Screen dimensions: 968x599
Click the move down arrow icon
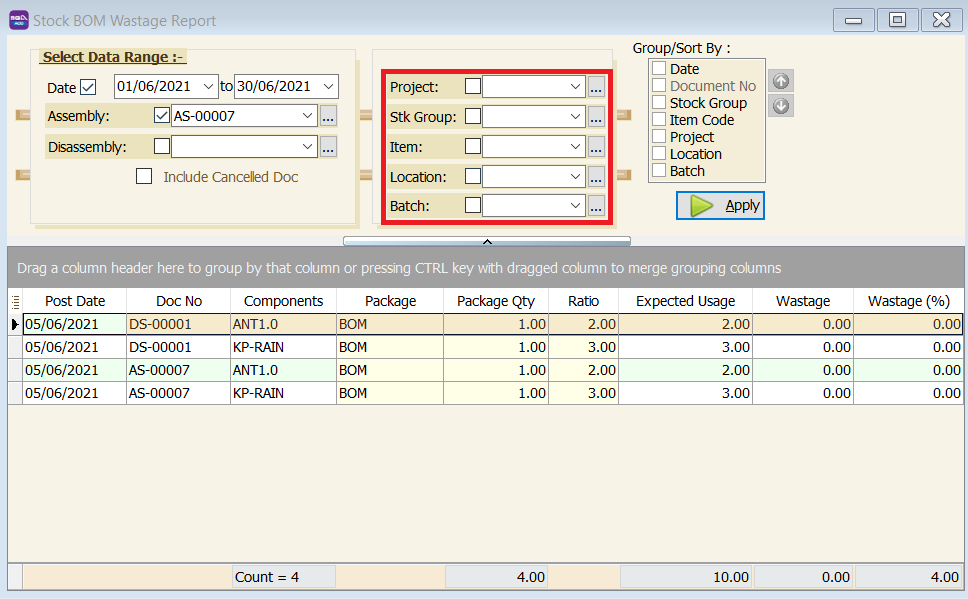[x=782, y=105]
